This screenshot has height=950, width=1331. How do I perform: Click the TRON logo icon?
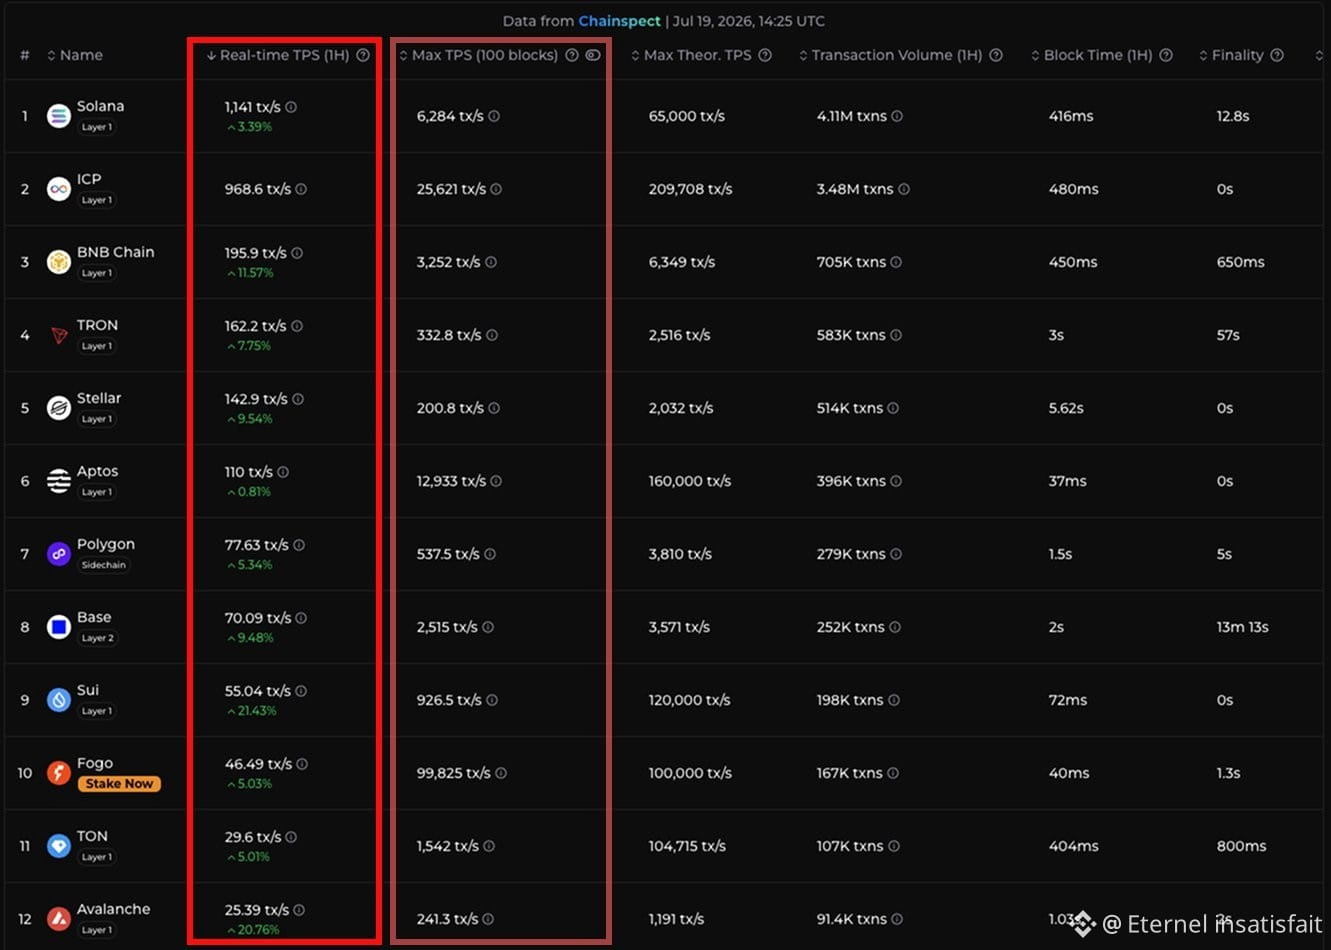[59, 335]
